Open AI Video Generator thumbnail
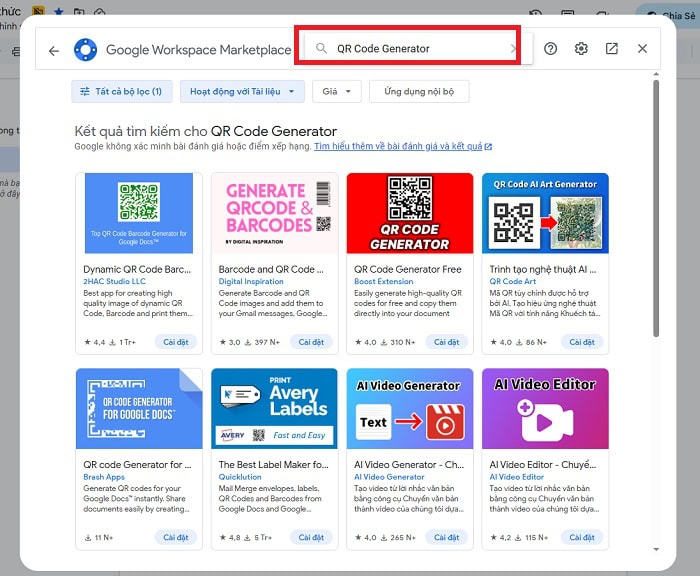The width and height of the screenshot is (700, 576). pyautogui.click(x=410, y=409)
